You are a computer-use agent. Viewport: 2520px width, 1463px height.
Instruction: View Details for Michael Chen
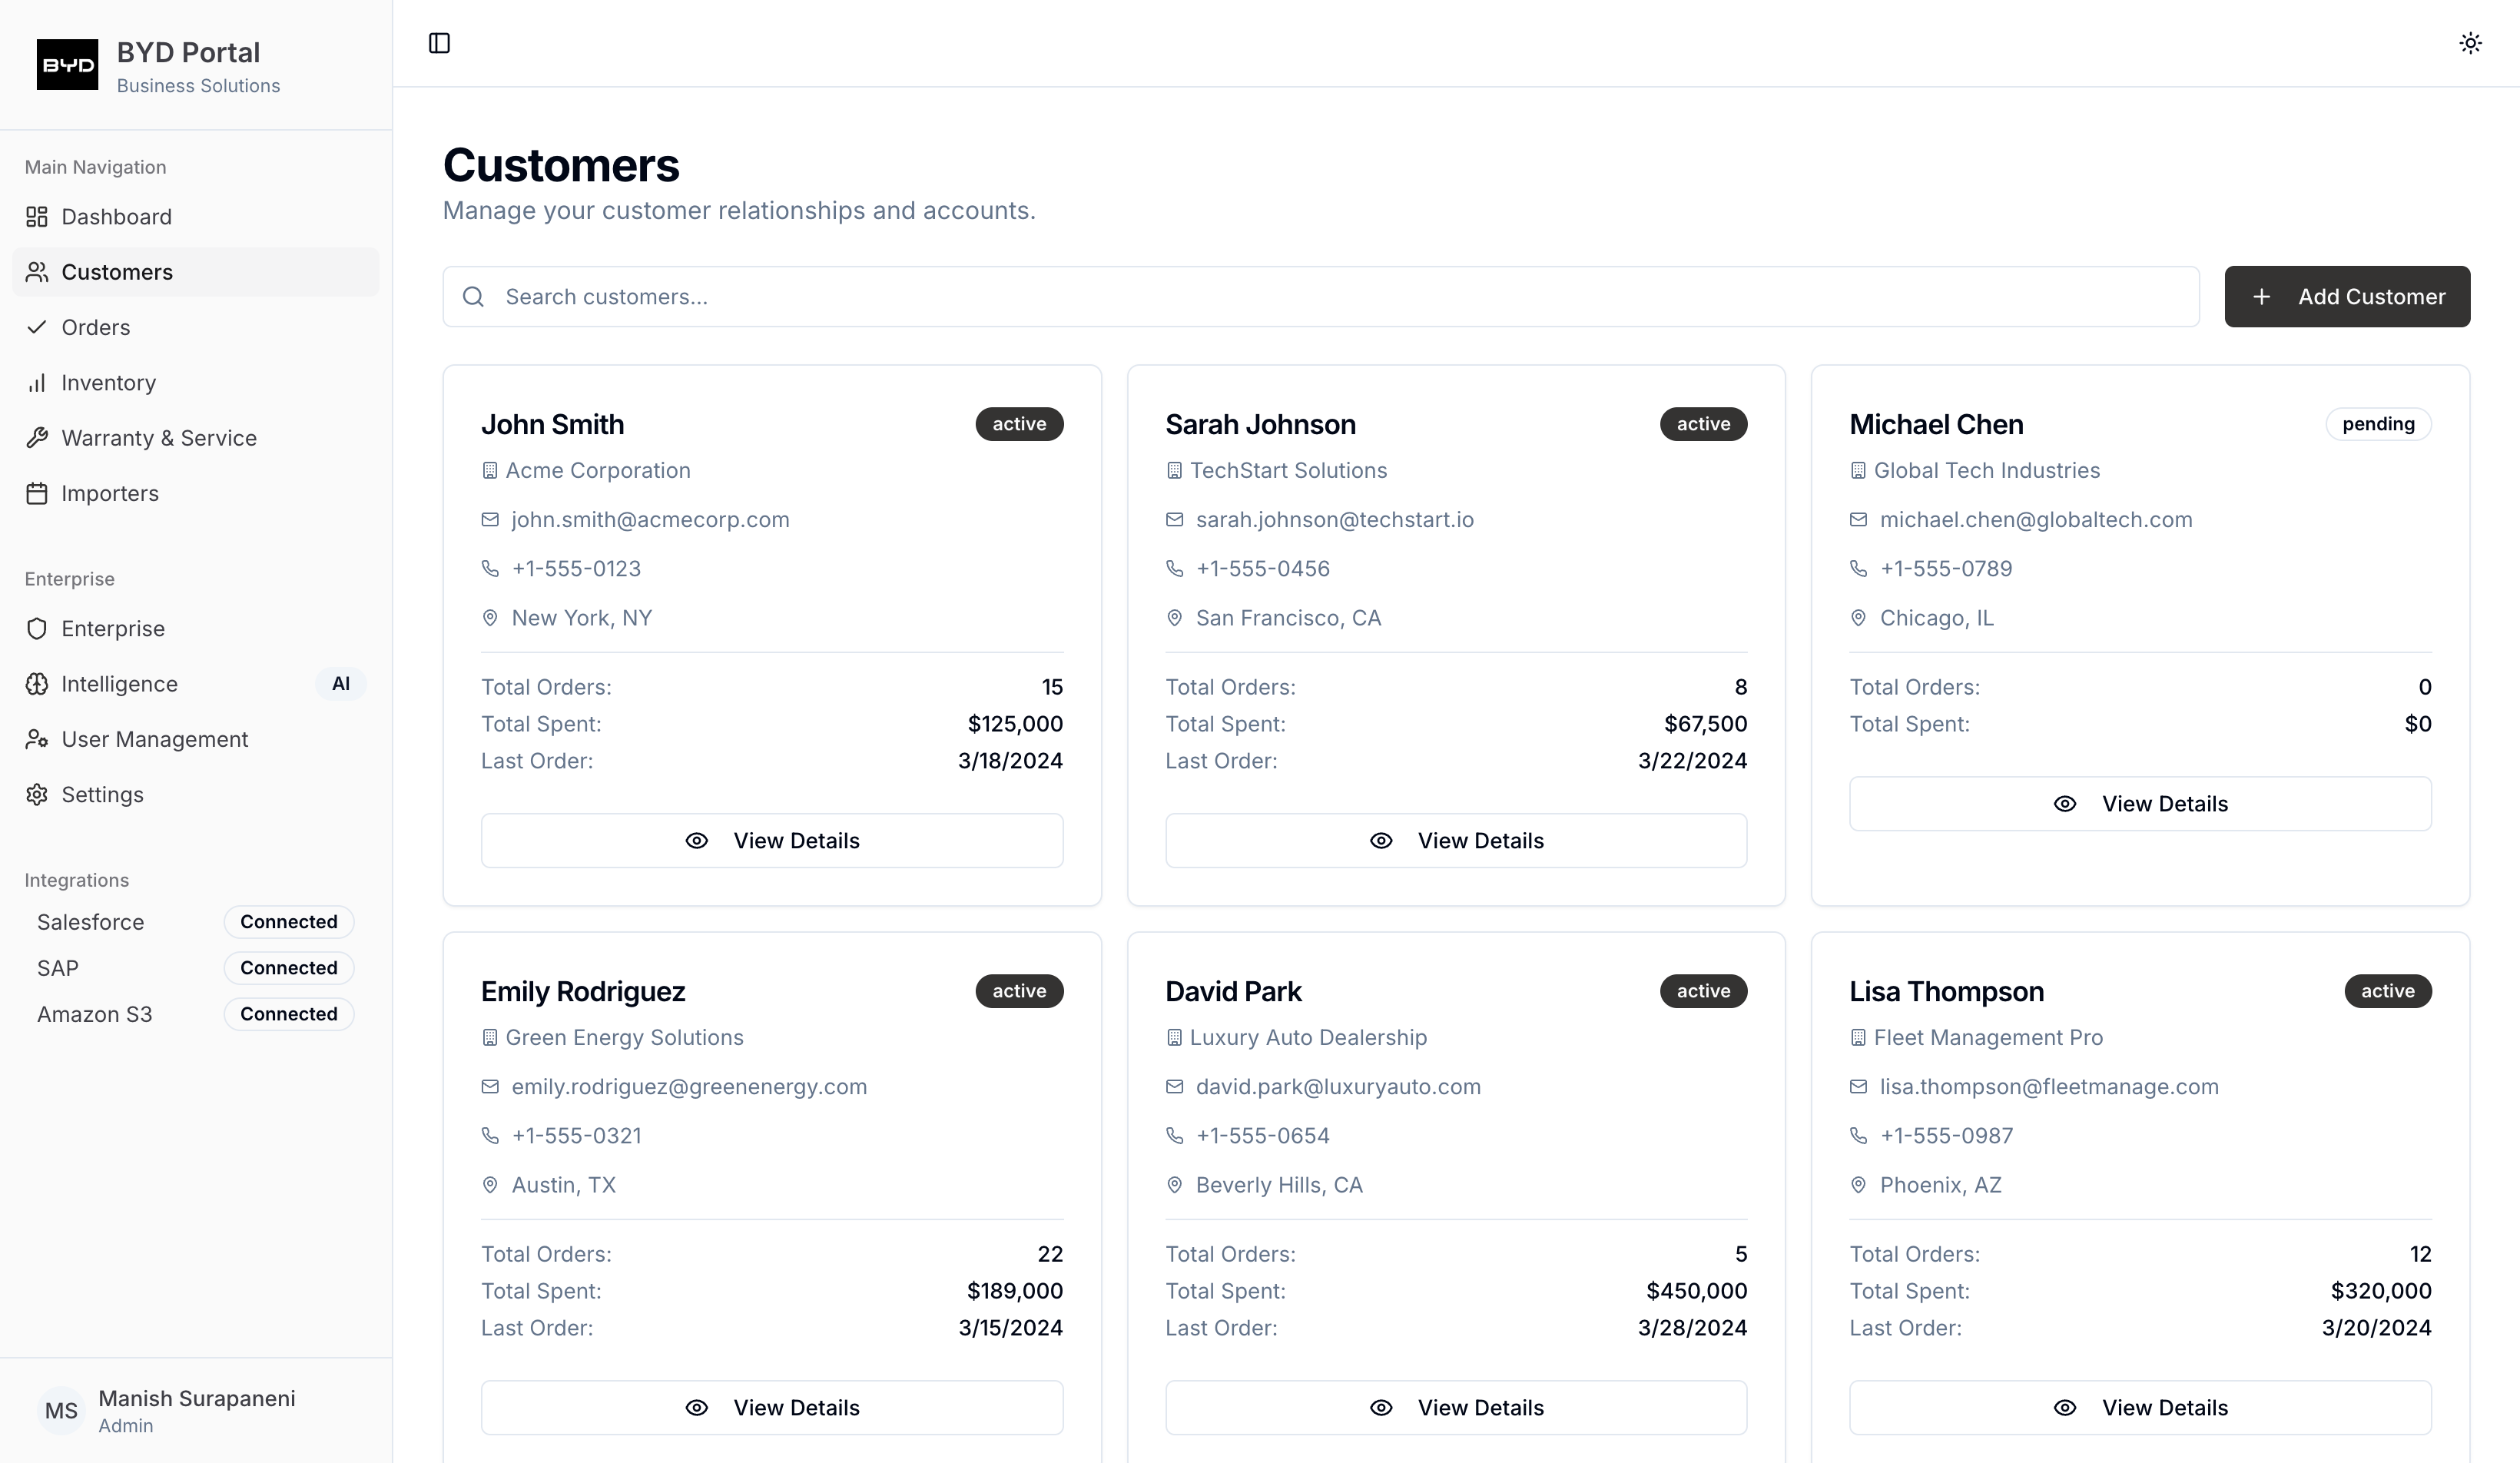click(x=2140, y=804)
